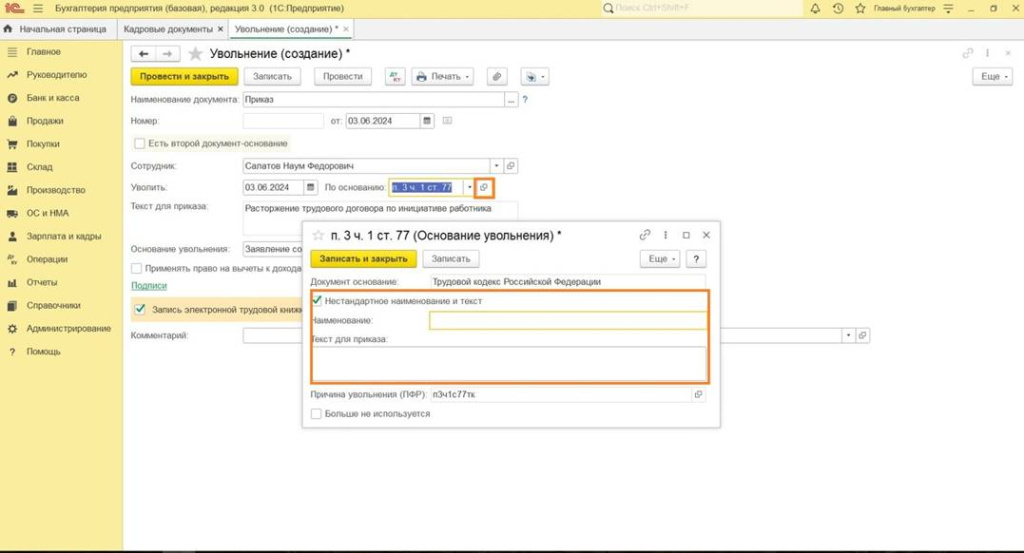Open calendar picker next to document date
This screenshot has height=553, width=1024.
[x=427, y=121]
